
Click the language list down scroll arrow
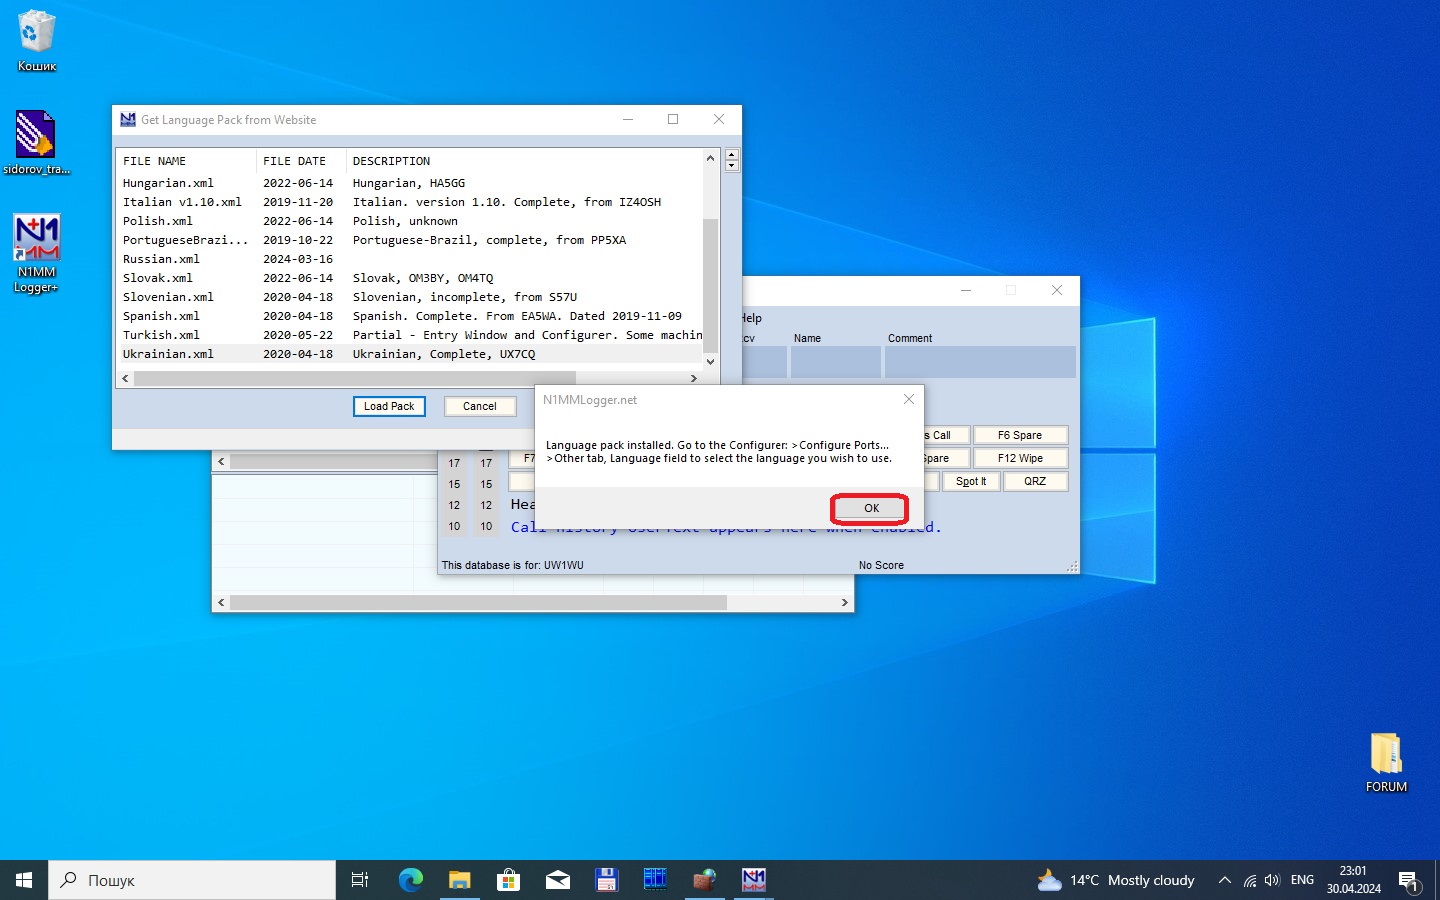pyautogui.click(x=711, y=362)
